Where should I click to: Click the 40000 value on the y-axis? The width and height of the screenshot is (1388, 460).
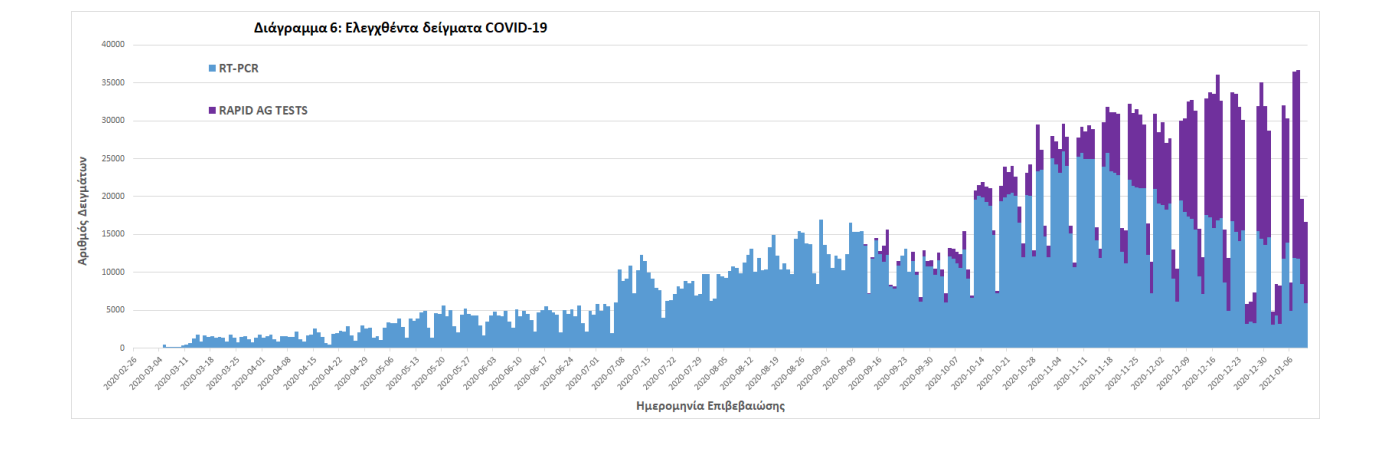pos(110,45)
